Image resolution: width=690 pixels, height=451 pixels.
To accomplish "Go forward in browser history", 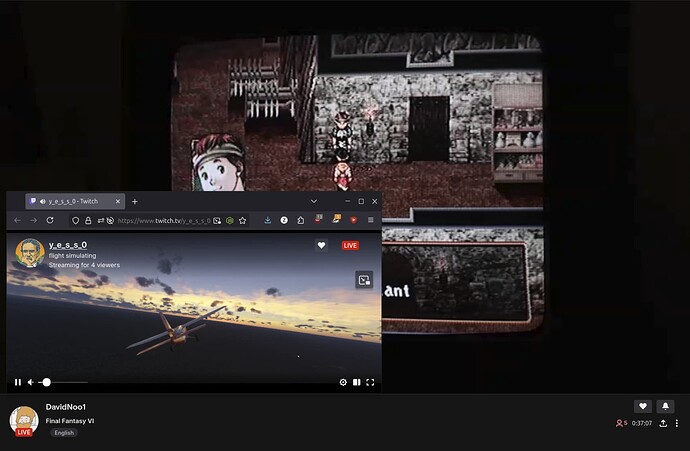I will (x=33, y=220).
